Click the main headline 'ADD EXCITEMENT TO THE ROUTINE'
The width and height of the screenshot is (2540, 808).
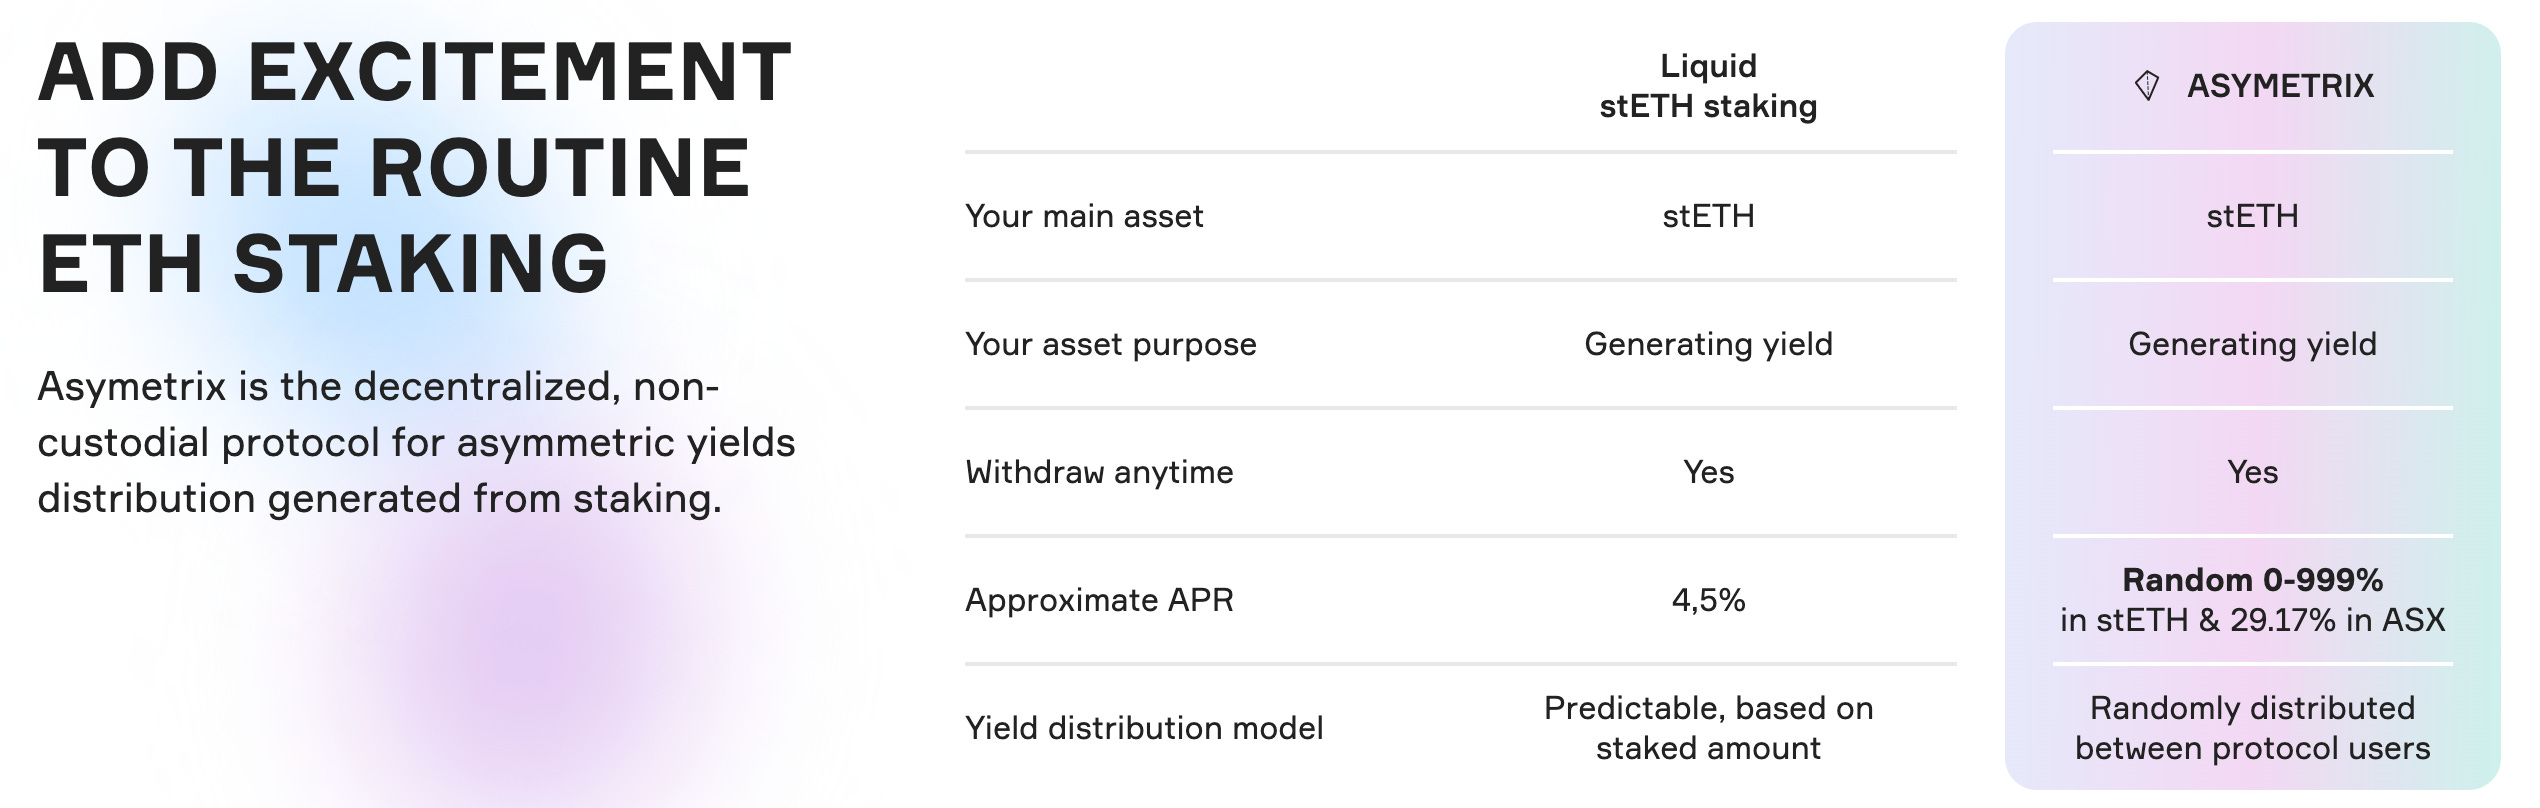[414, 119]
